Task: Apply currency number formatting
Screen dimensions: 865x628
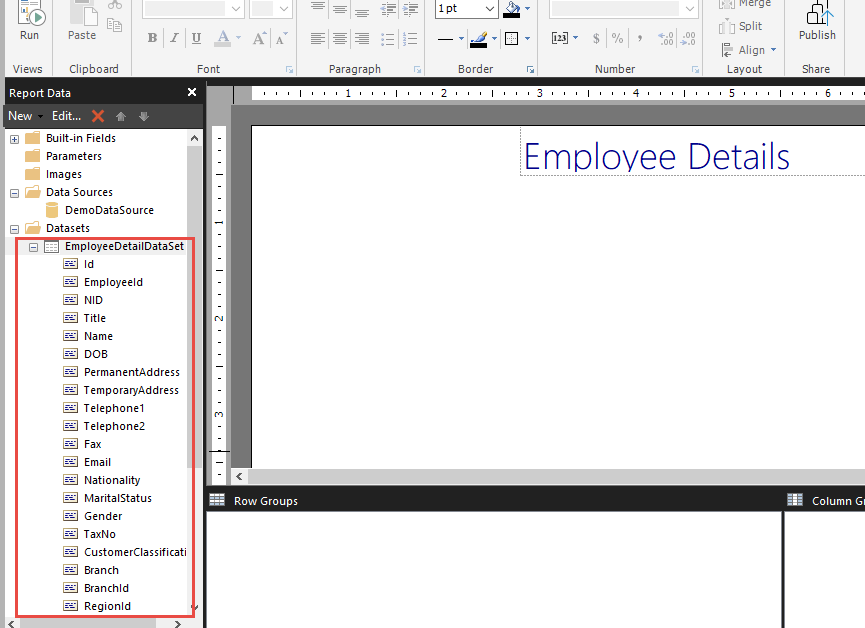Action: coord(596,37)
